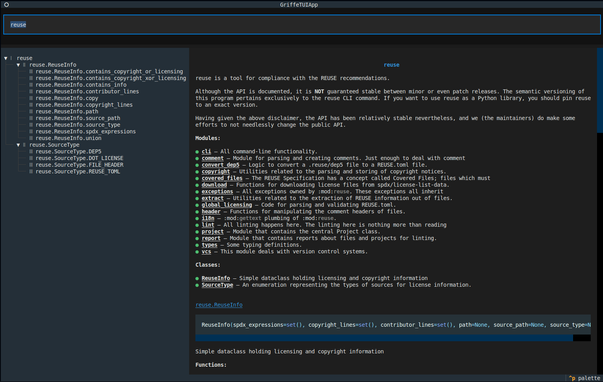Focus the search input containing reuse
Viewport: 603px width, 382px height.
pyautogui.click(x=302, y=25)
